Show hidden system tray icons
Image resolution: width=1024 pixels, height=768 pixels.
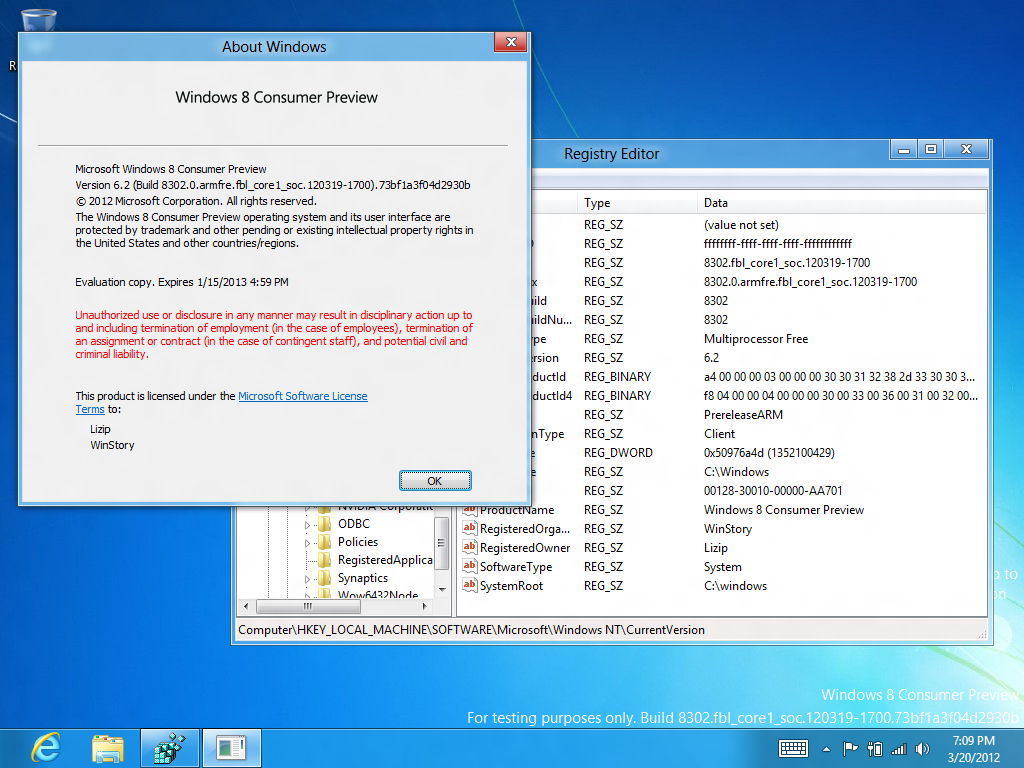tap(826, 748)
